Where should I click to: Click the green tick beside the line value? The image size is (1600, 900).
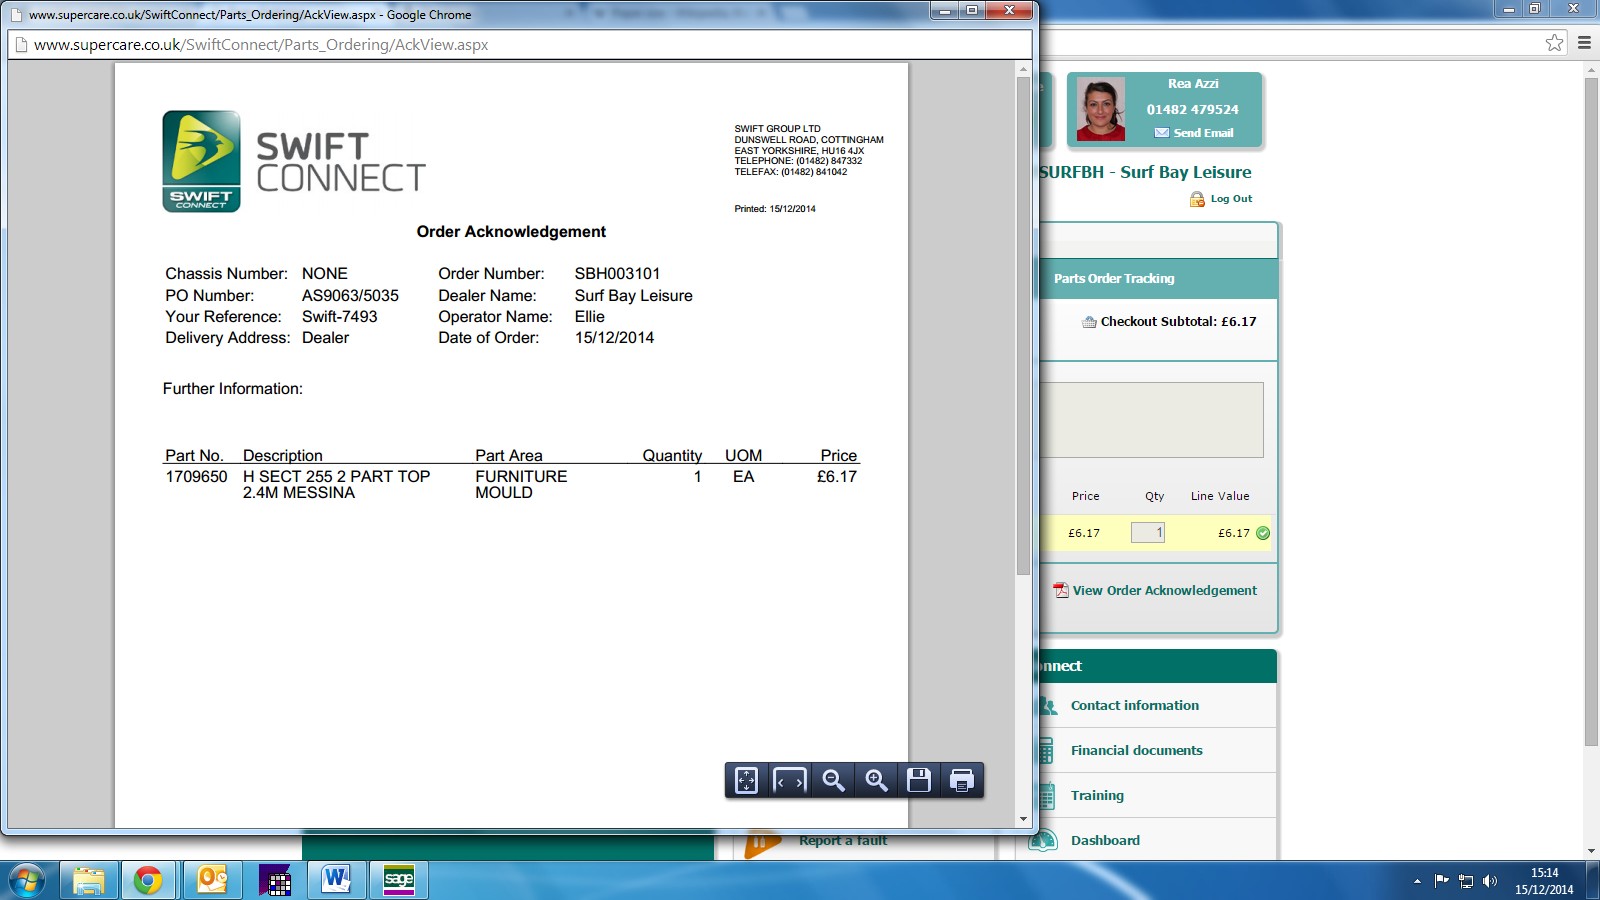click(1263, 533)
